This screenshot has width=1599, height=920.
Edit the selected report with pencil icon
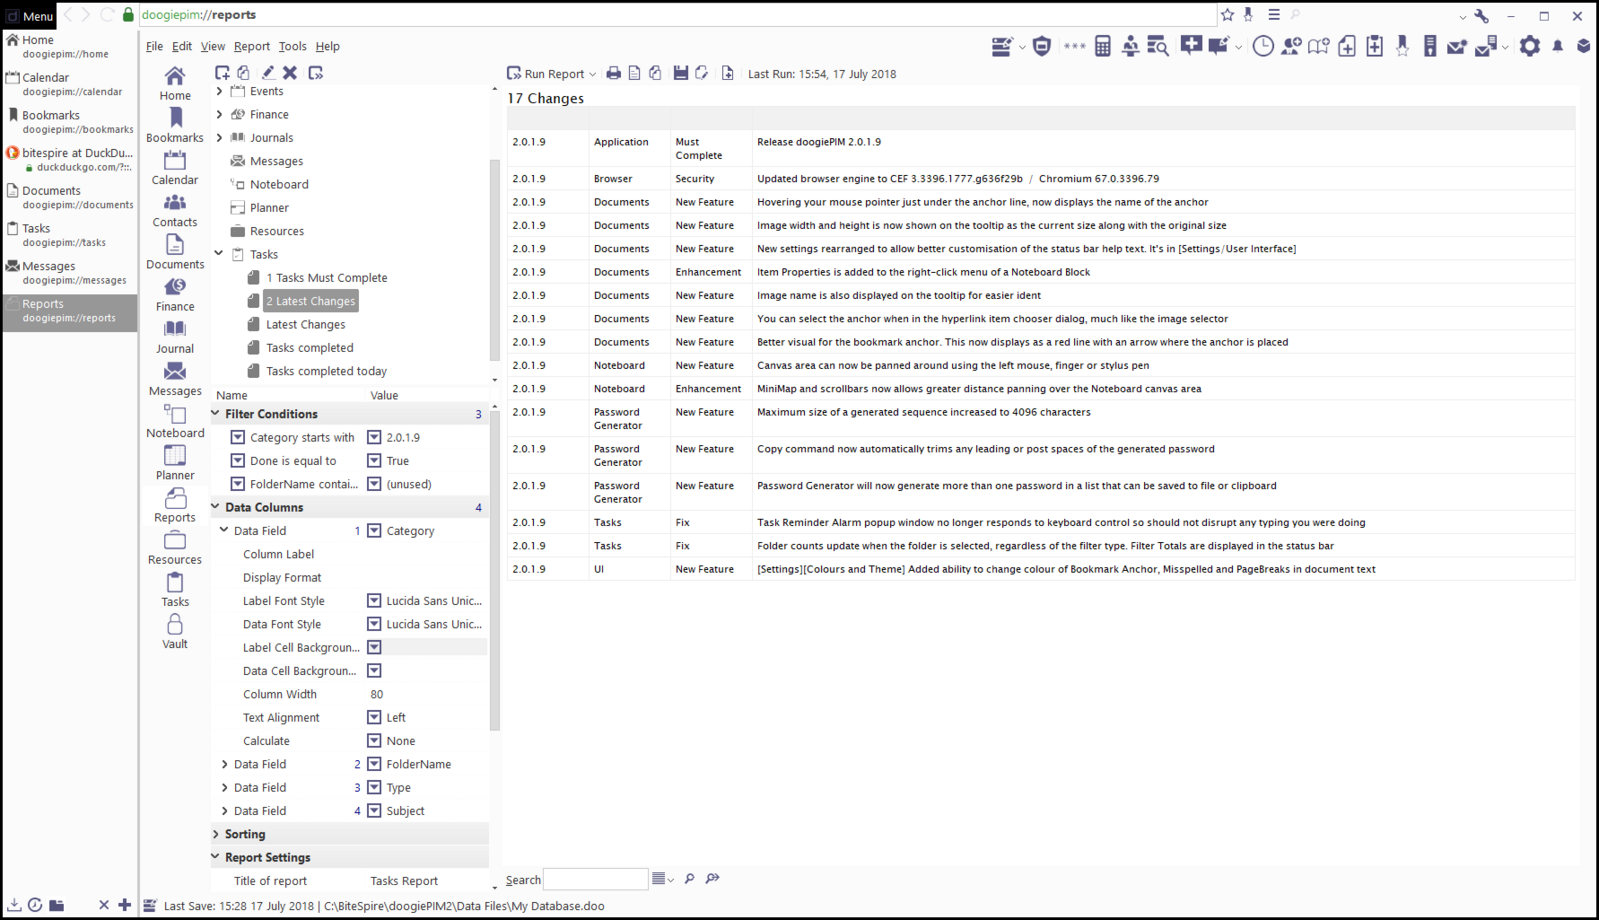[268, 73]
